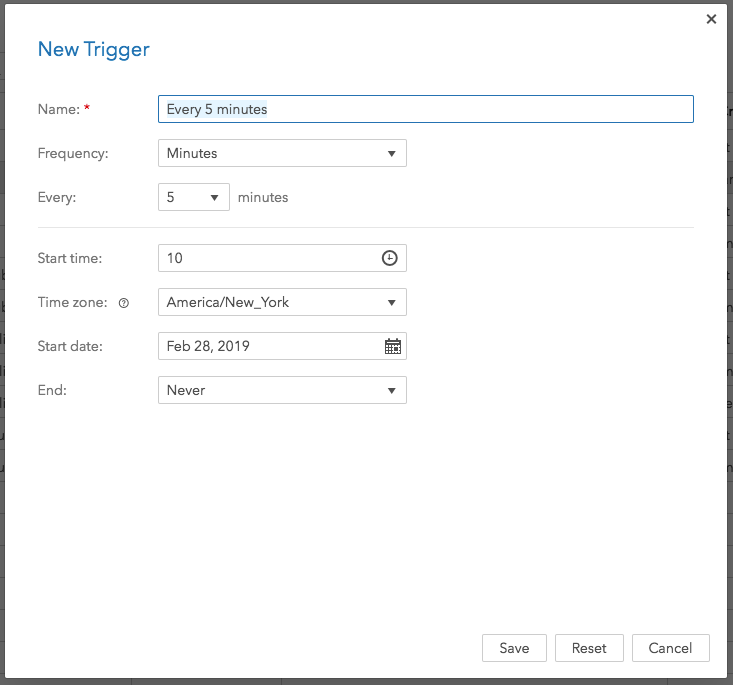The height and width of the screenshot is (685, 733).
Task: Hit the Reset button
Action: coord(589,648)
